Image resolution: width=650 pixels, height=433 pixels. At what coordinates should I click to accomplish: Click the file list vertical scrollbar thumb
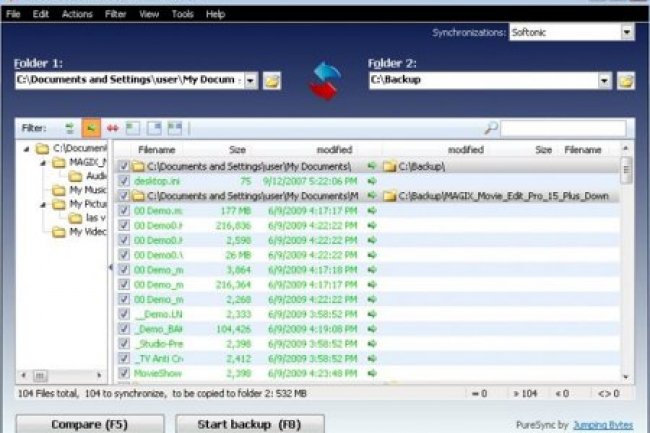[626, 170]
